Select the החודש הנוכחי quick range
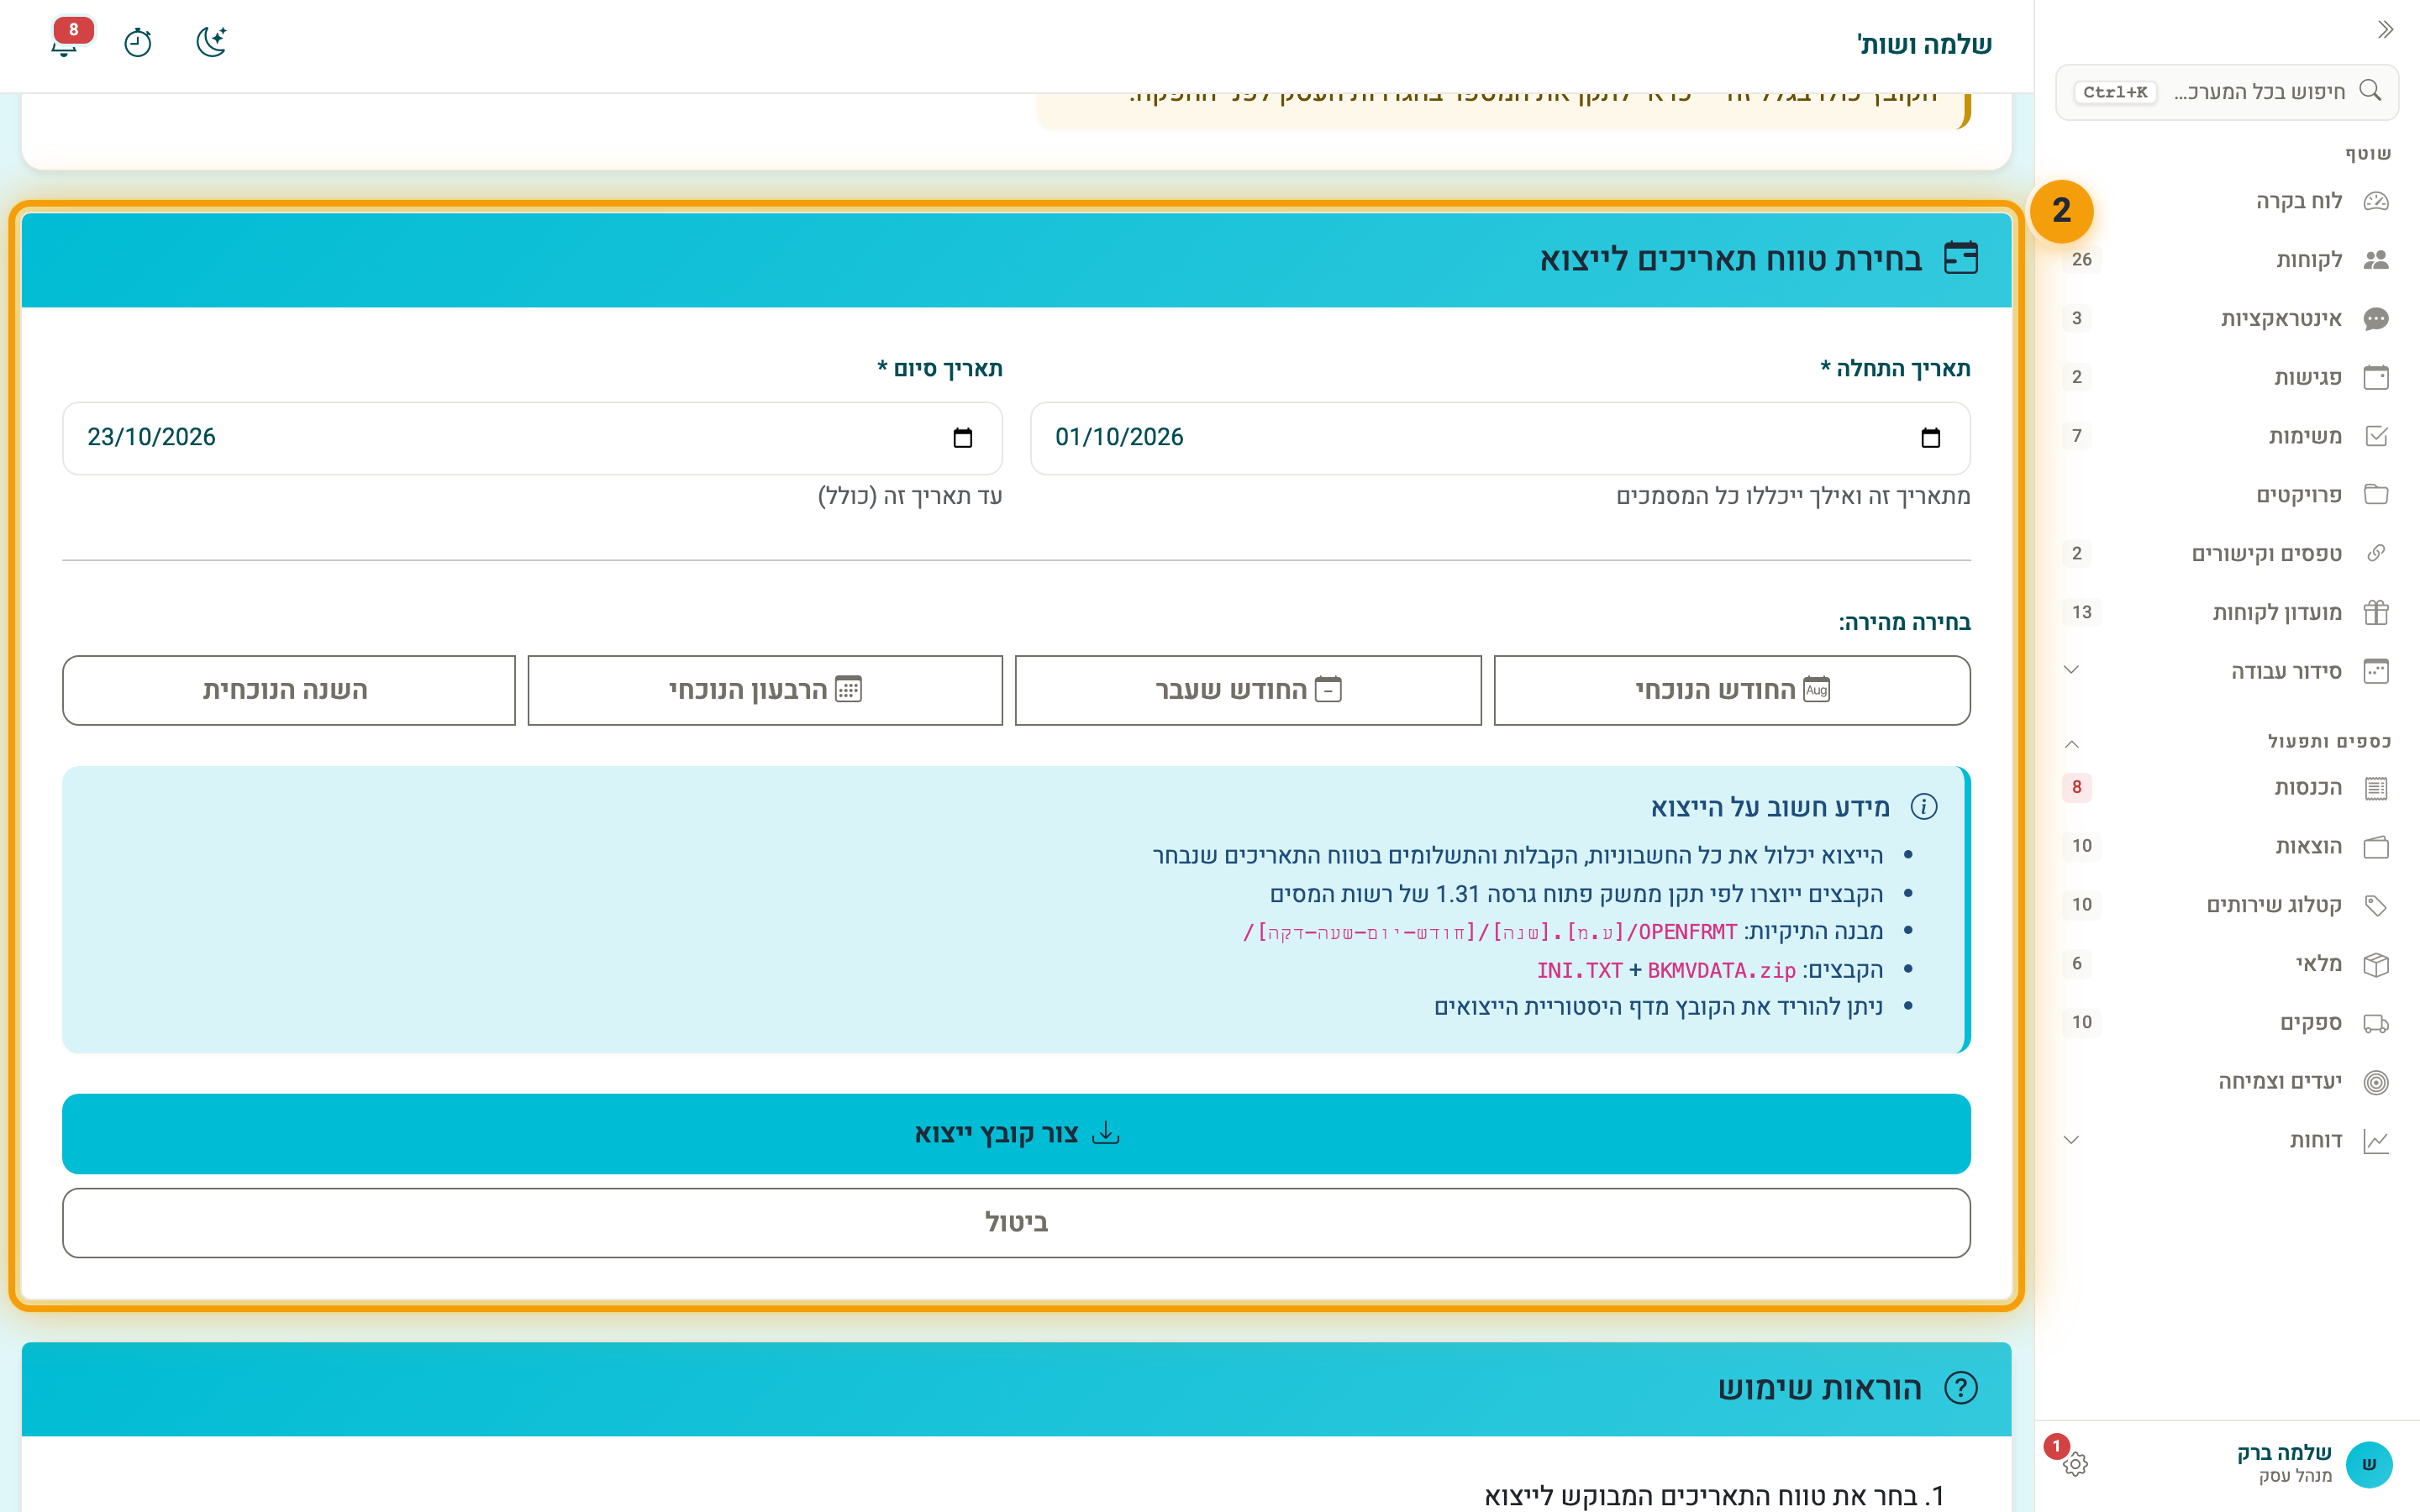2420x1512 pixels. coord(1732,690)
